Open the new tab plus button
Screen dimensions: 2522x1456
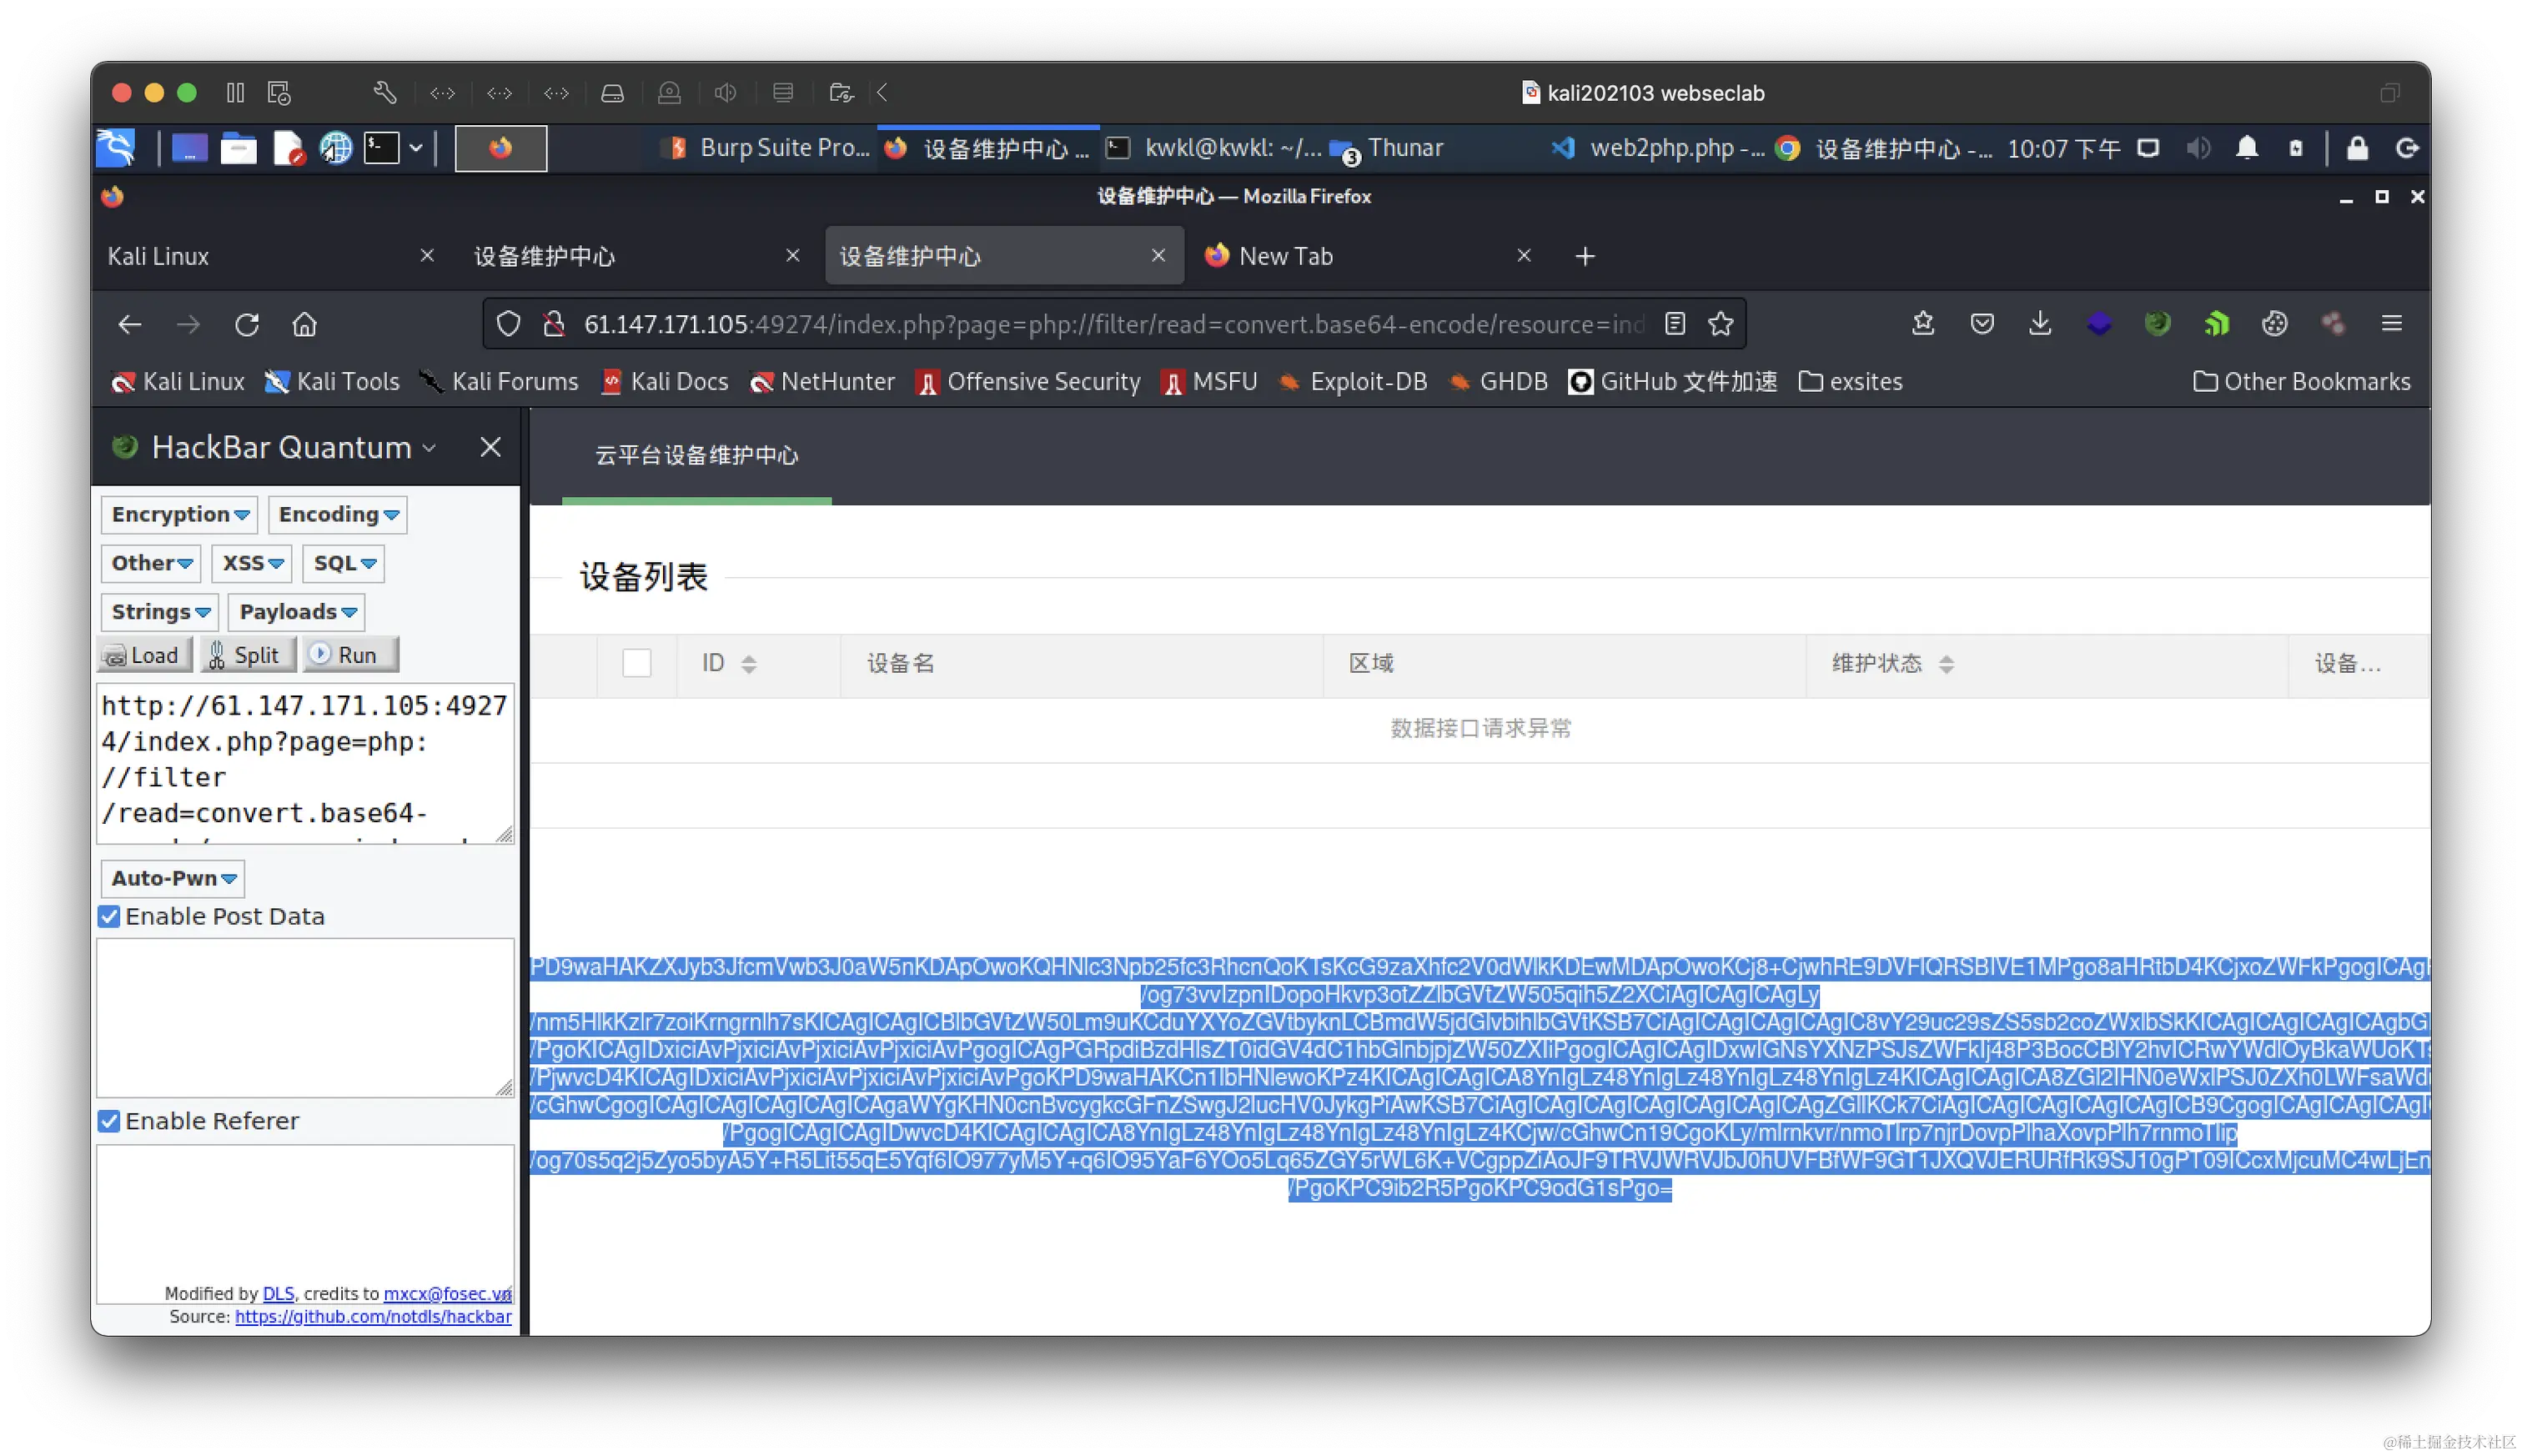click(1585, 257)
